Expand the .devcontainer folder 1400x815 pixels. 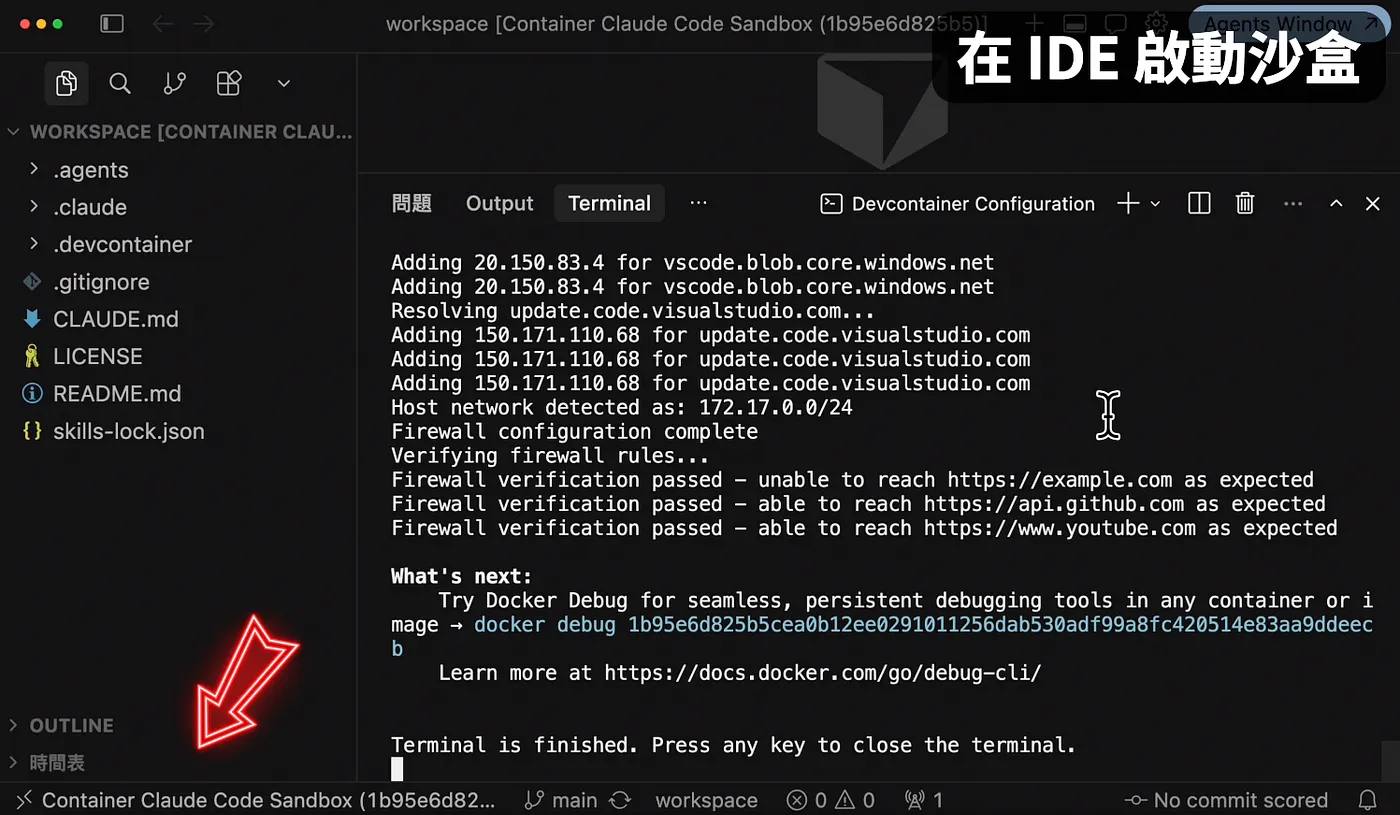(x=178, y=244)
